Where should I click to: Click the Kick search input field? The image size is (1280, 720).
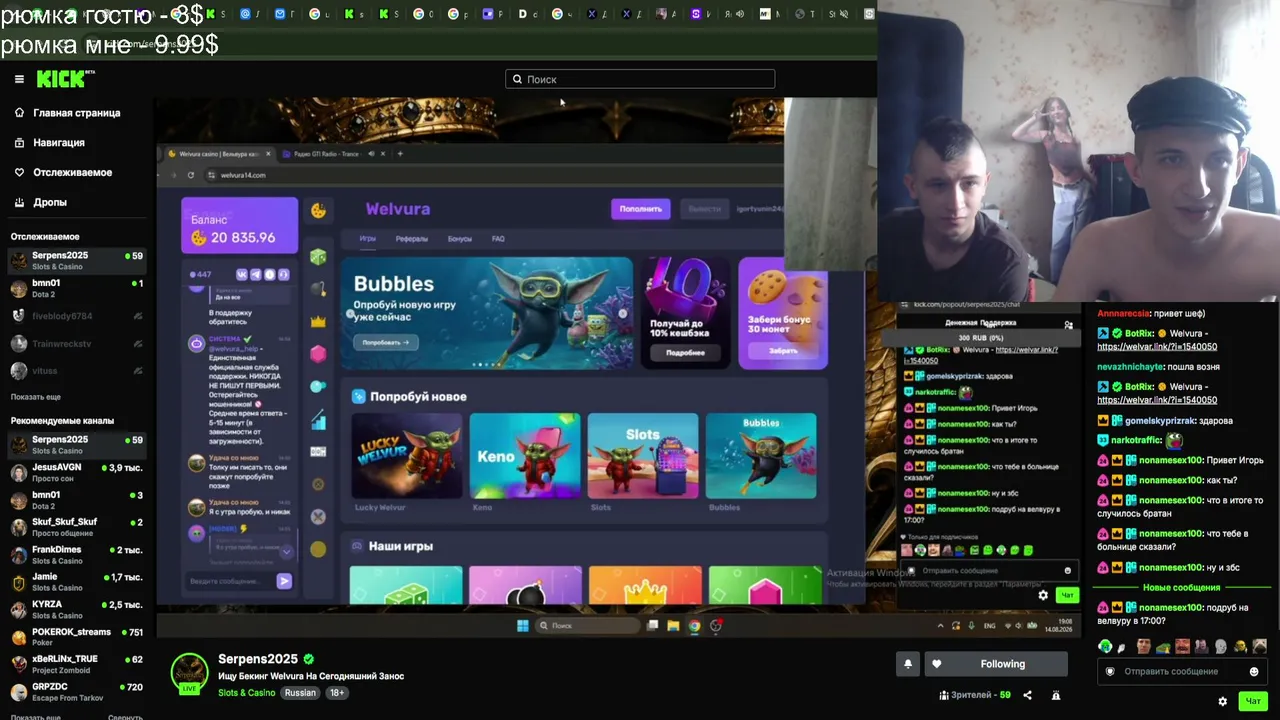point(640,79)
